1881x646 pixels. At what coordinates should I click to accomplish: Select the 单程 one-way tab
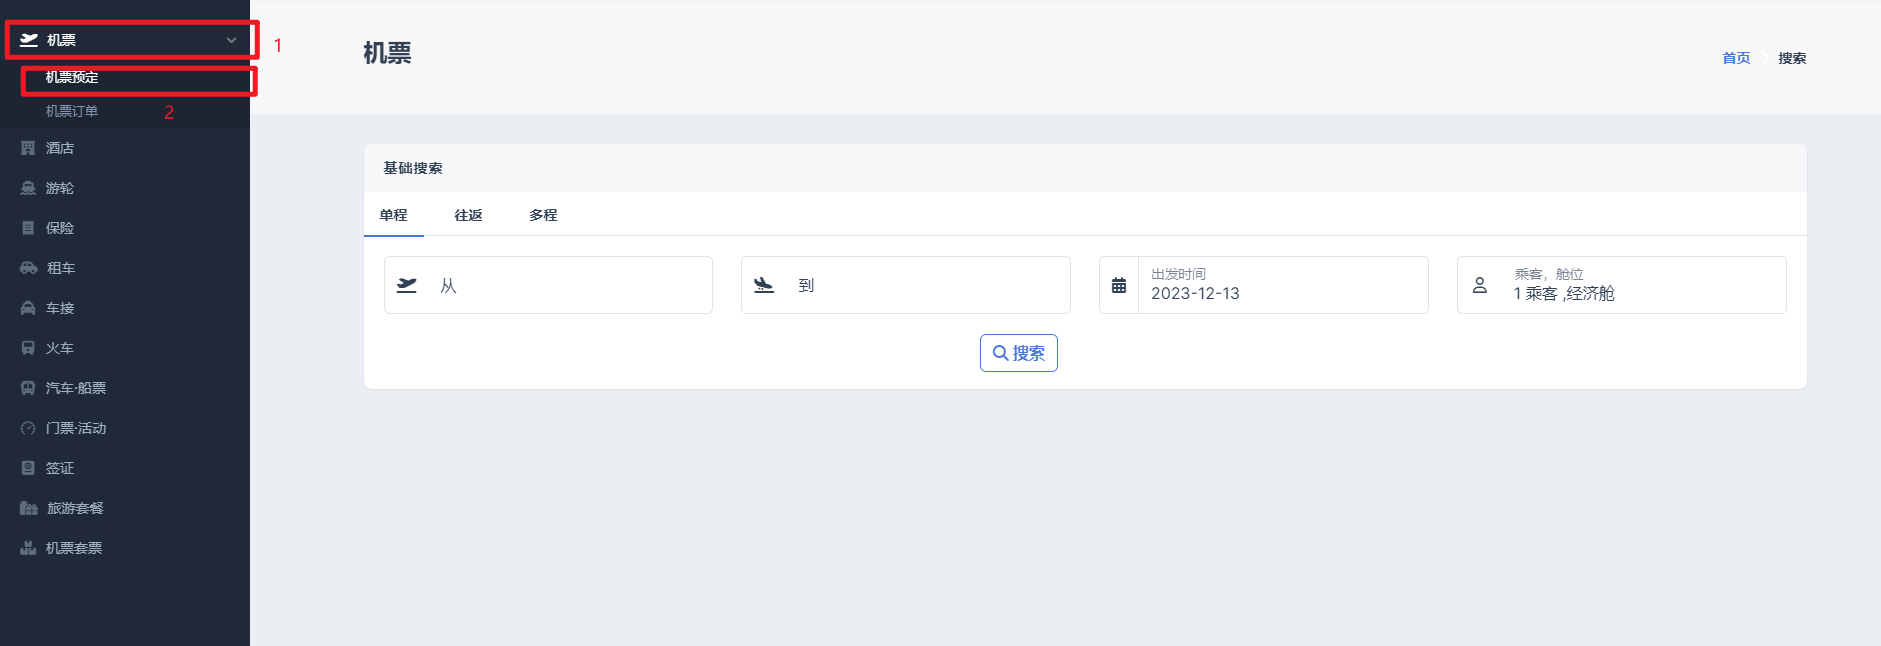pos(393,215)
